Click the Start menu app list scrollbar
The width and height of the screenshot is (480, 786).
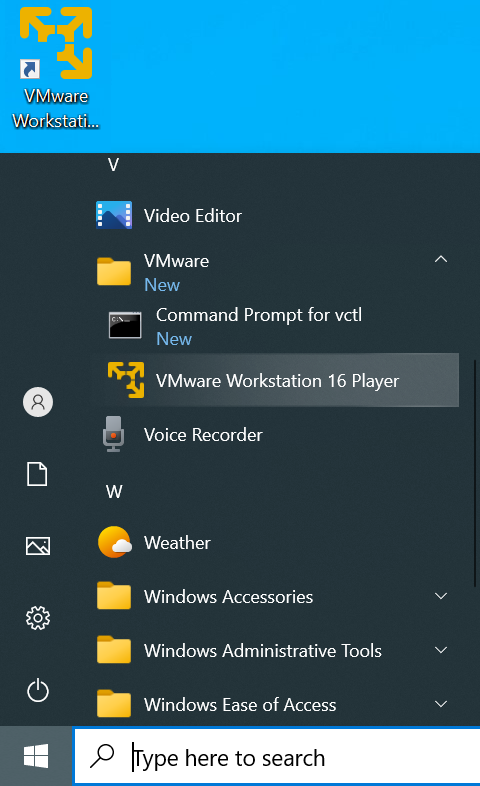[x=474, y=472]
